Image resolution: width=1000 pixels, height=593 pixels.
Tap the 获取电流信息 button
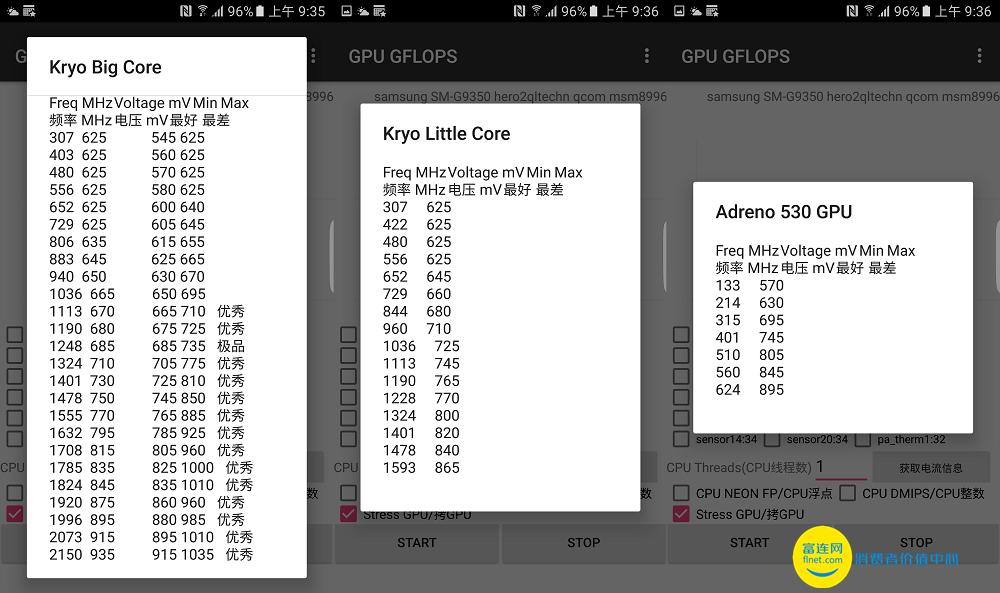pyautogui.click(x=932, y=467)
